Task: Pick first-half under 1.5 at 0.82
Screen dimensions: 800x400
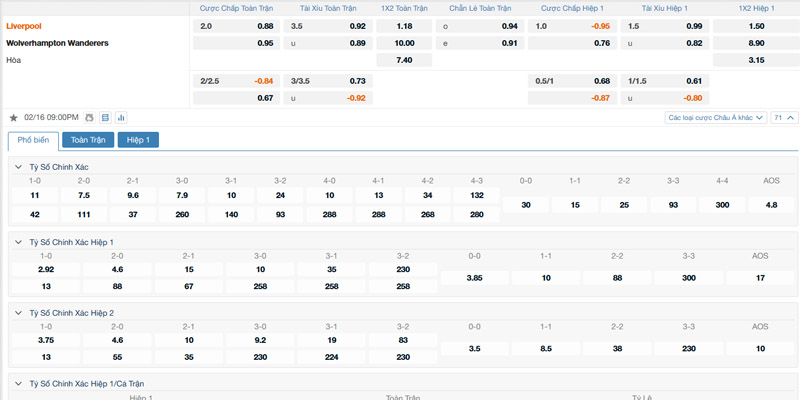Action: (665, 43)
